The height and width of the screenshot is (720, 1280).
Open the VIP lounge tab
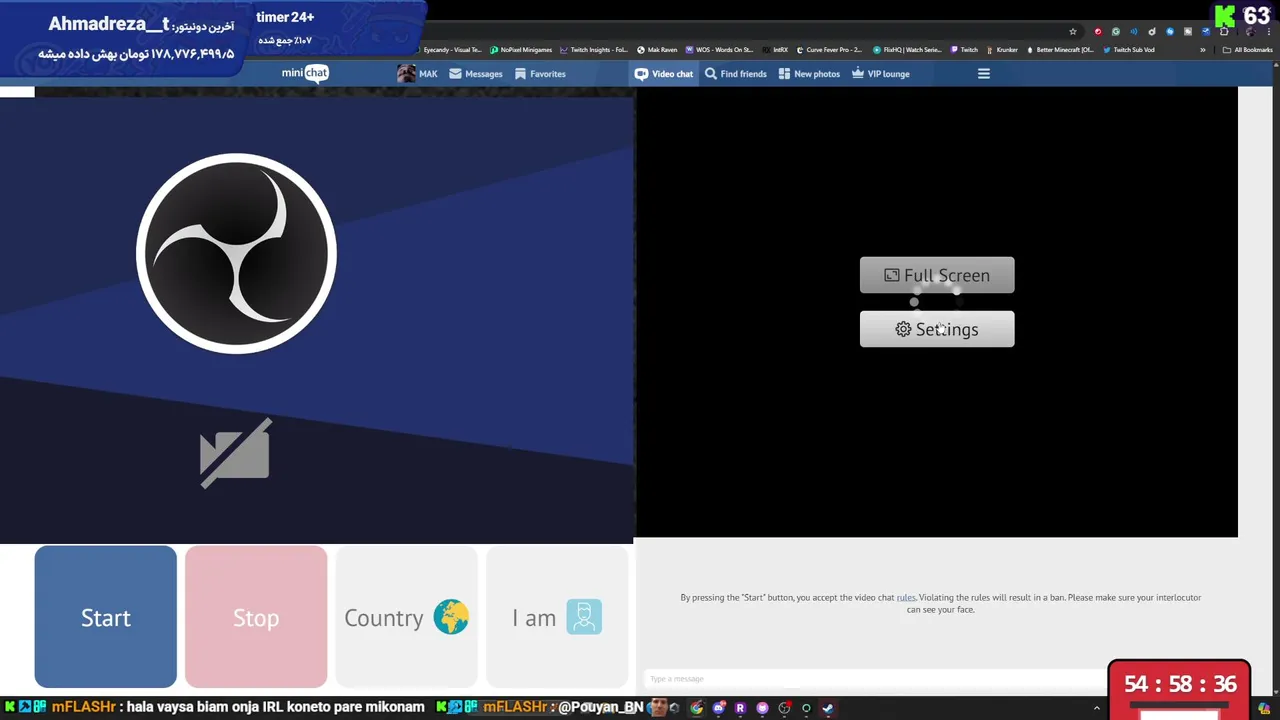[x=880, y=74]
